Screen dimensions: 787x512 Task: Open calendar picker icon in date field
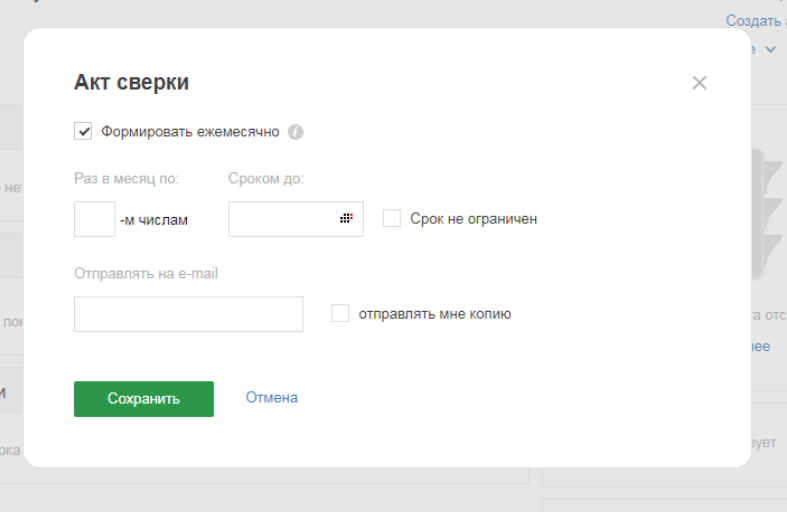coord(346,218)
